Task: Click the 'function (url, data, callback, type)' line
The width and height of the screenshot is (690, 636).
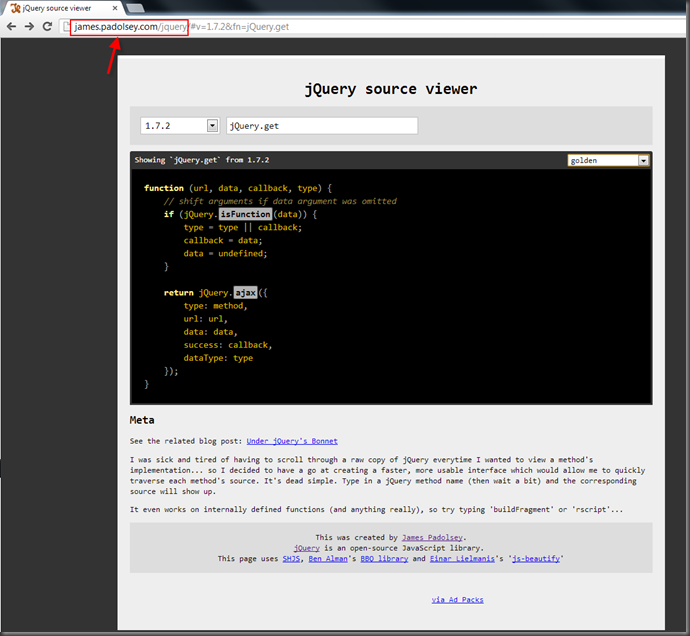Action: tap(238, 188)
